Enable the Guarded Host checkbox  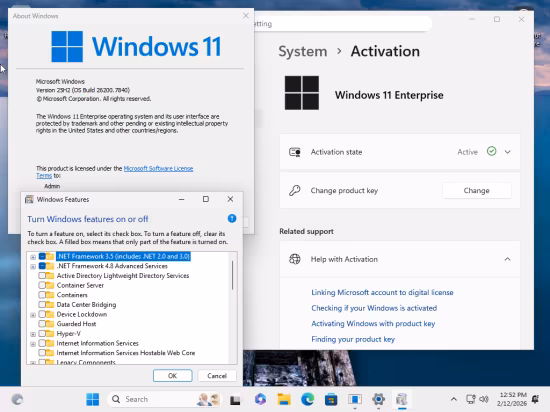(42, 324)
